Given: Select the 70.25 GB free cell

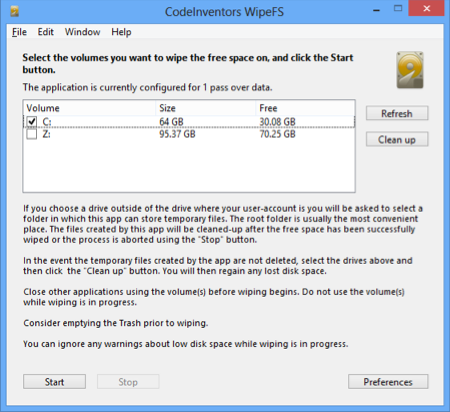Looking at the screenshot, I should click(x=277, y=134).
